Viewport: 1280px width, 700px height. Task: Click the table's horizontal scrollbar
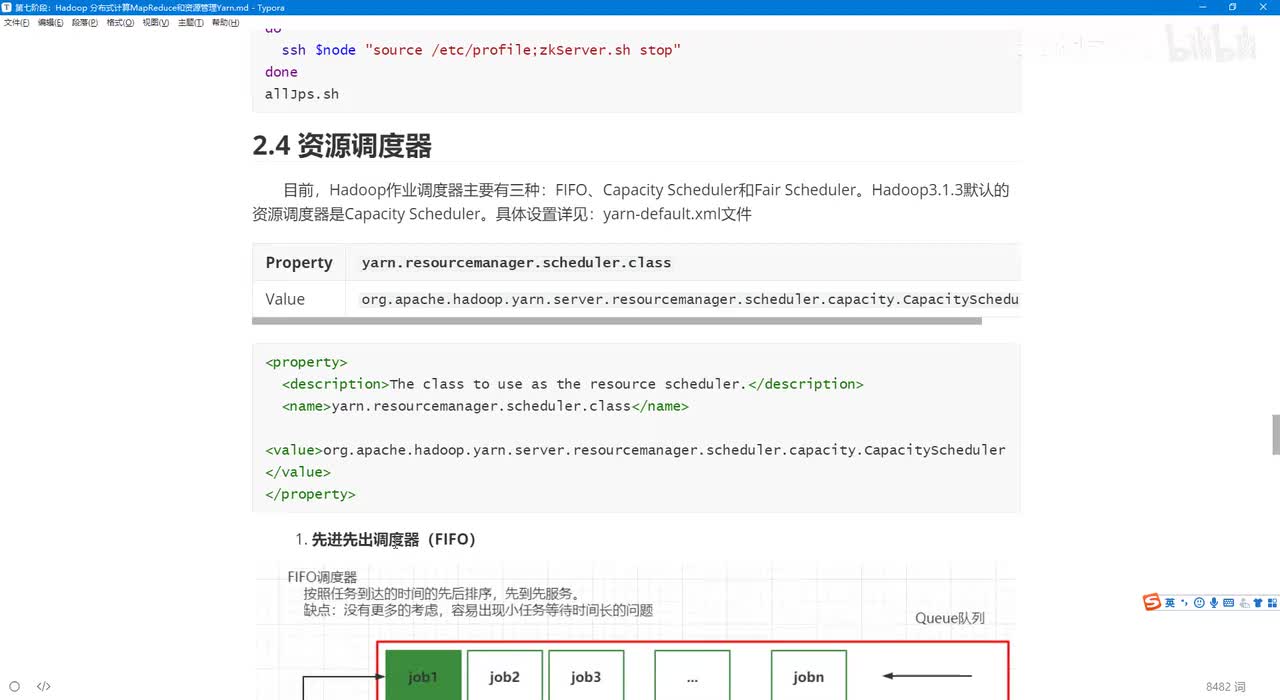(x=617, y=321)
